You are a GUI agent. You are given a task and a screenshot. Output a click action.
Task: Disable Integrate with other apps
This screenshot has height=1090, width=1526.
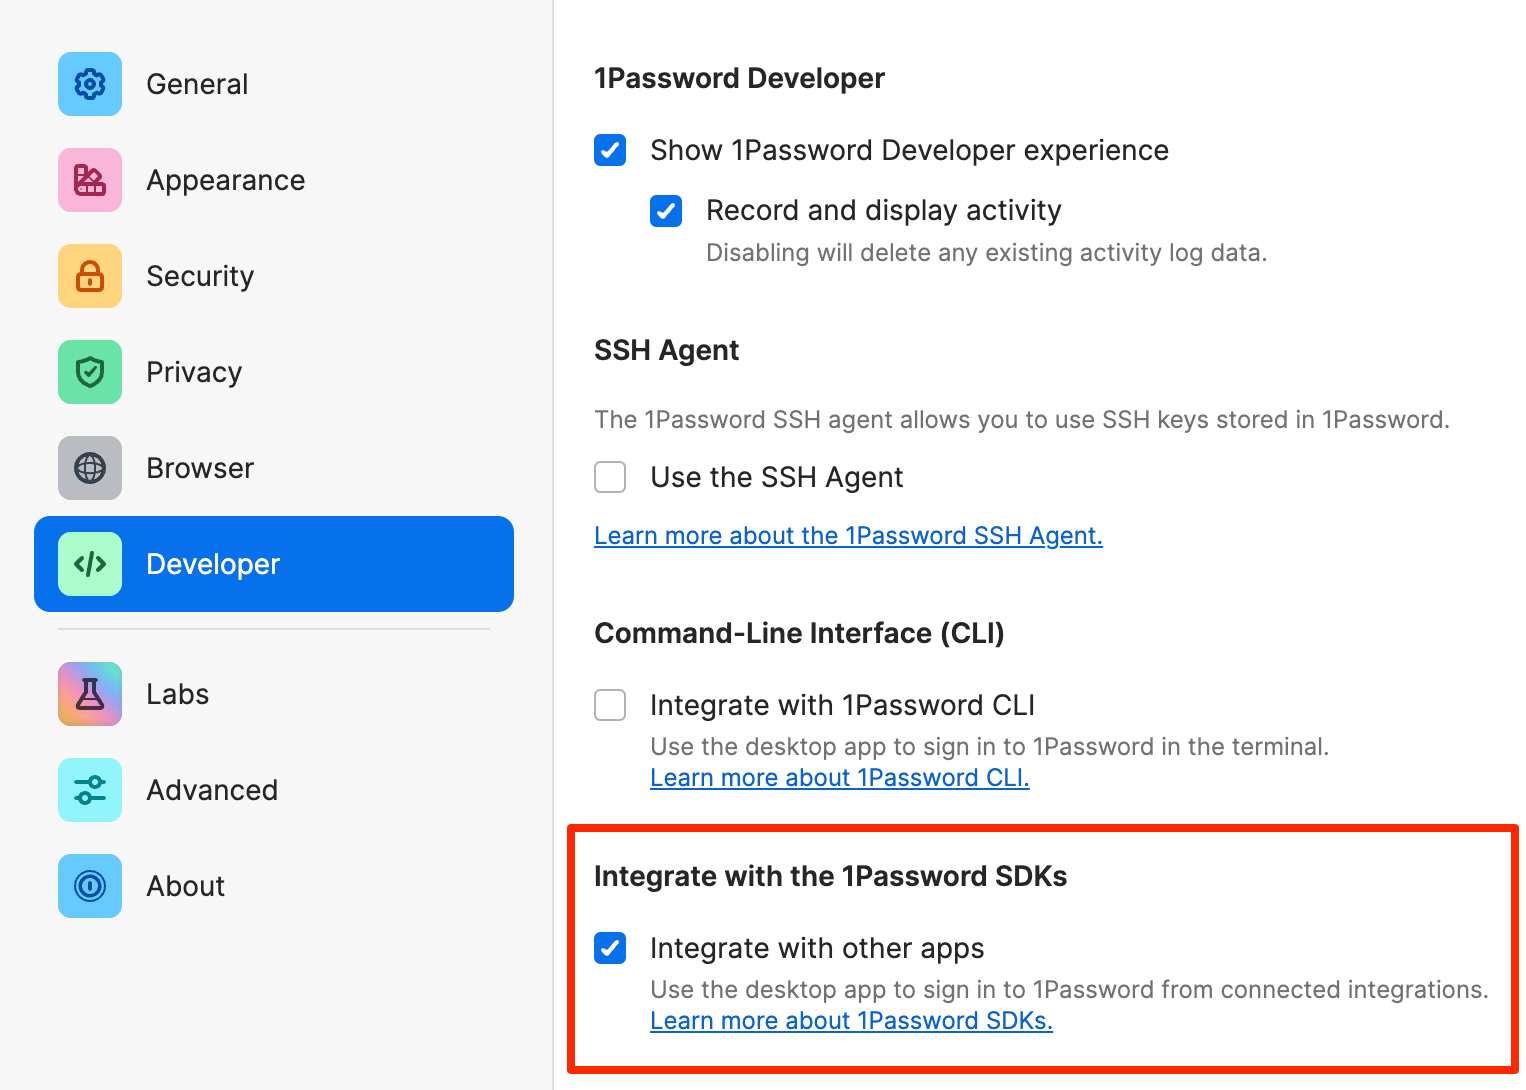pyautogui.click(x=610, y=948)
